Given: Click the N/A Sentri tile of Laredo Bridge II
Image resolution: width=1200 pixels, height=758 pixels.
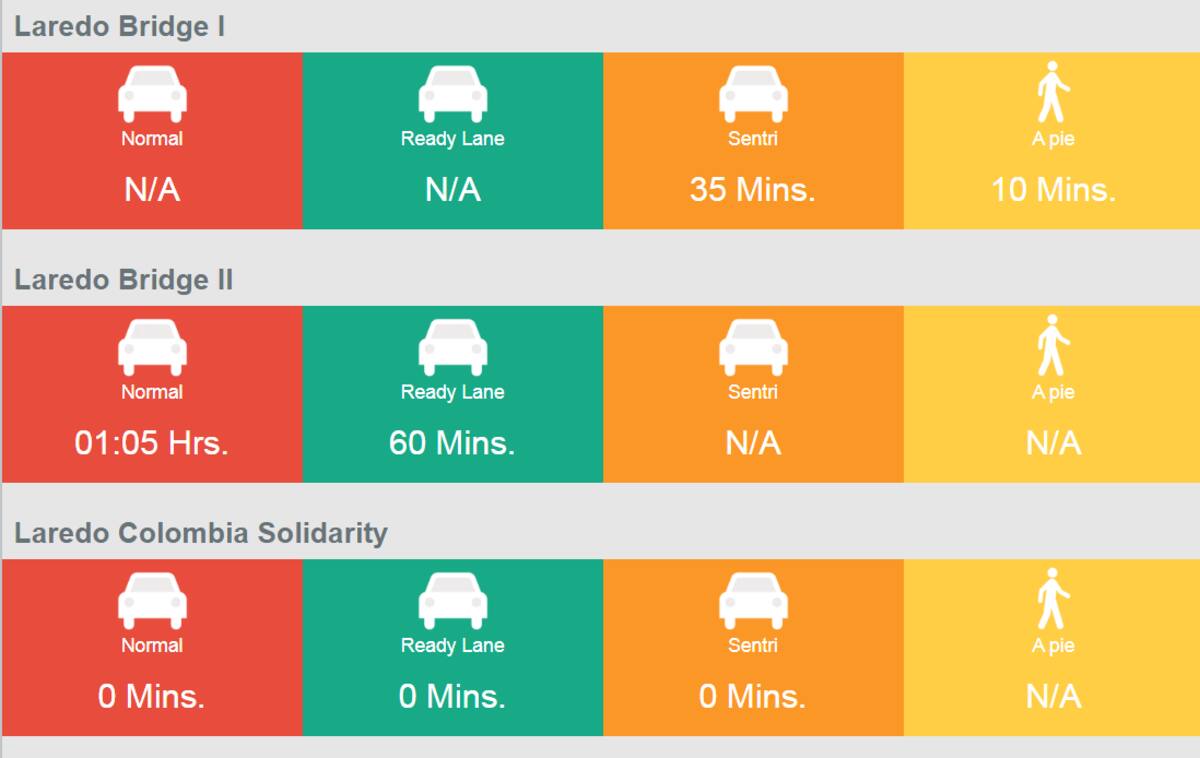Looking at the screenshot, I should pyautogui.click(x=753, y=394).
